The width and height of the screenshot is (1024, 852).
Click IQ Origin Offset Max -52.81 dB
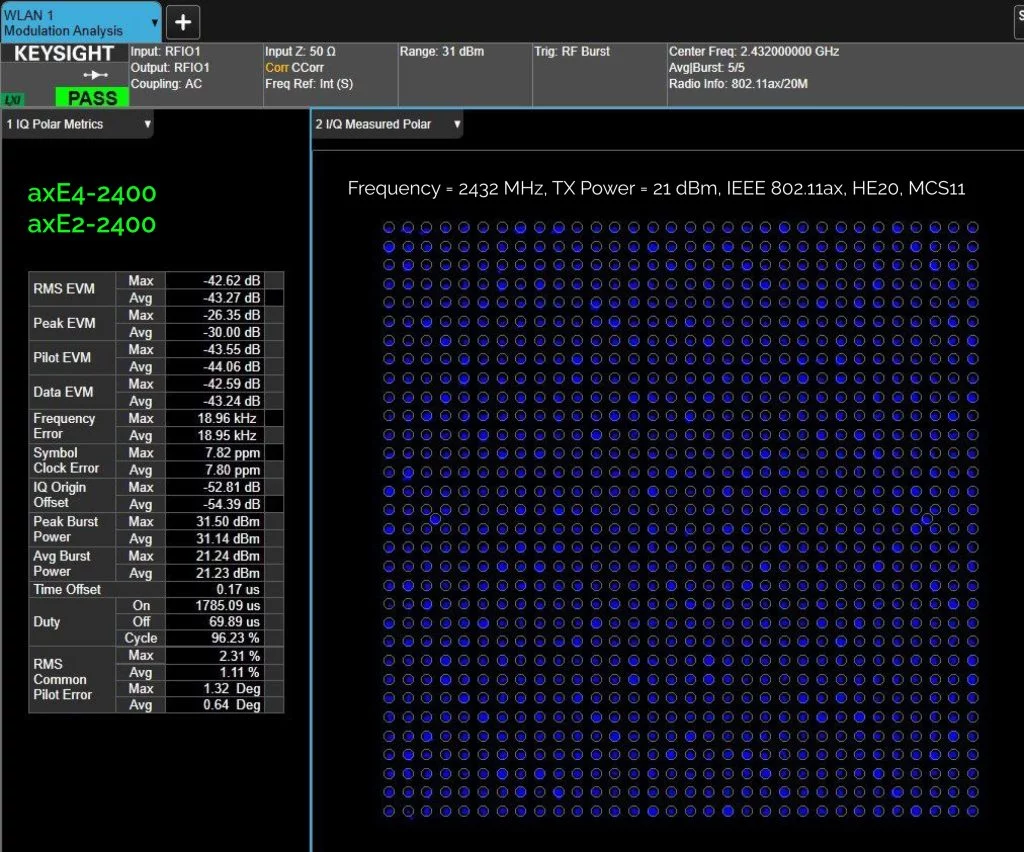(x=214, y=488)
